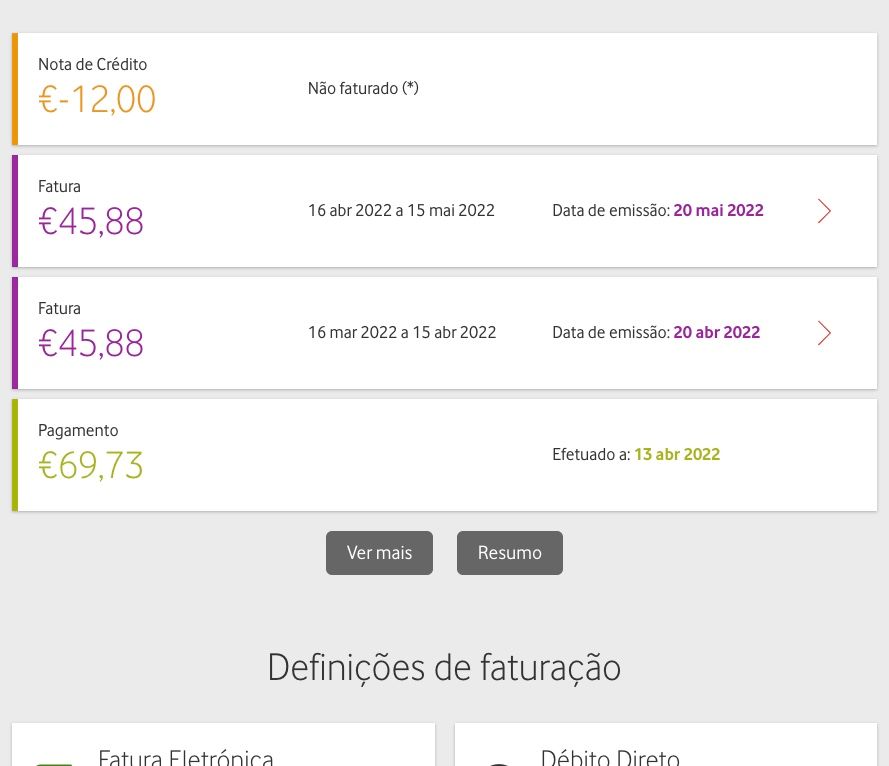The width and height of the screenshot is (889, 766).
Task: Click the Definições de faturação heading
Action: (x=444, y=667)
